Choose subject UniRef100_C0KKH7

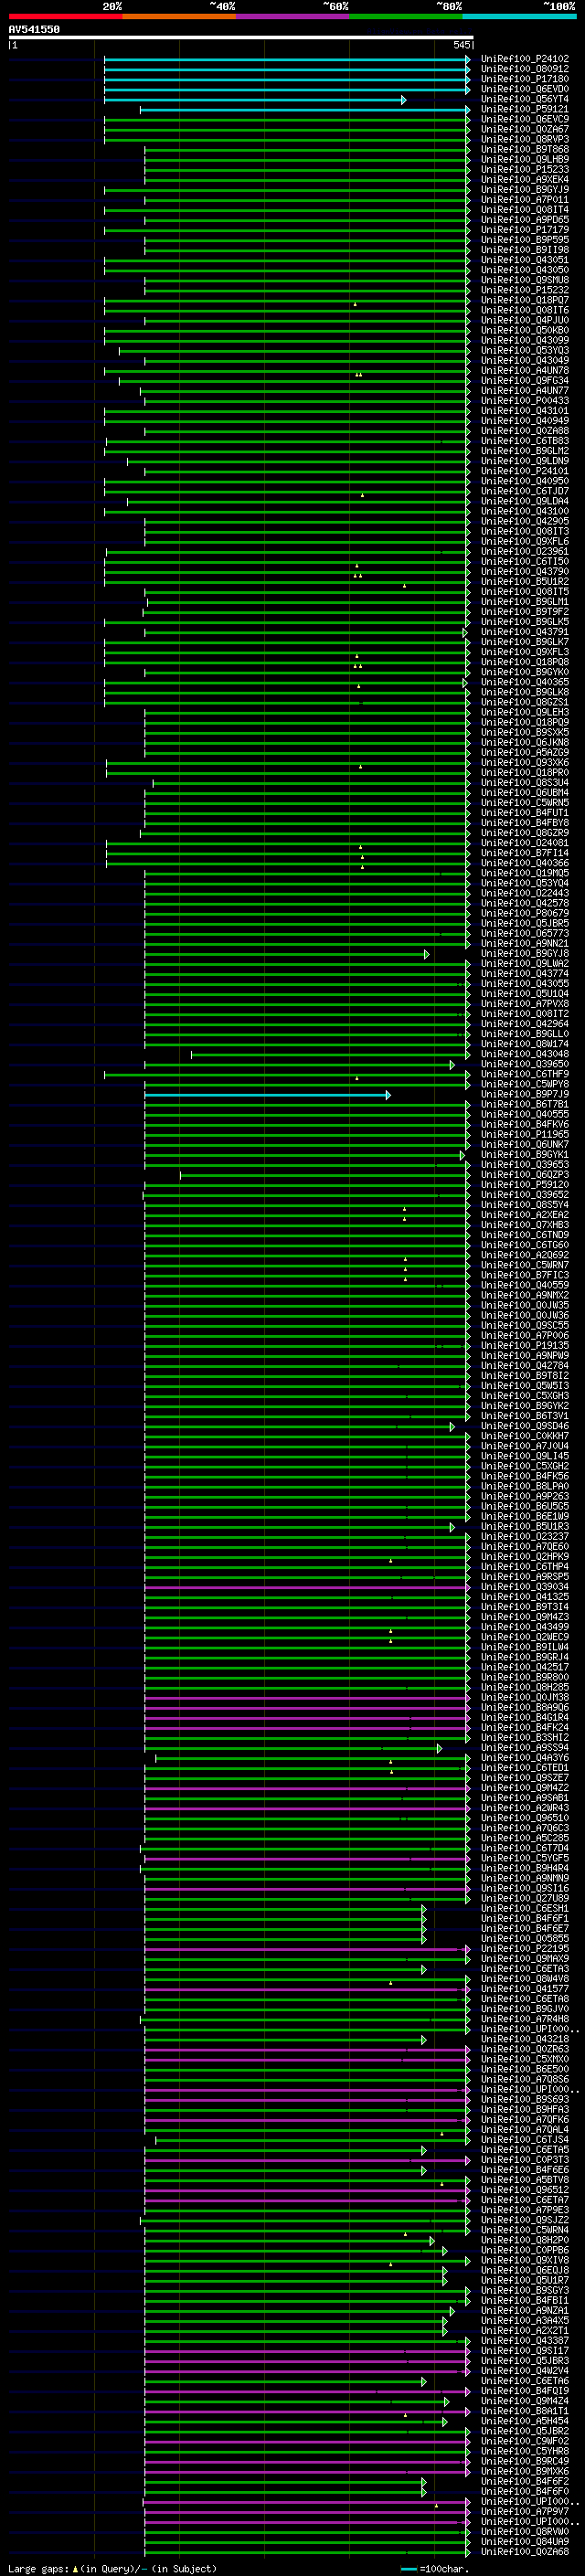525,1436
